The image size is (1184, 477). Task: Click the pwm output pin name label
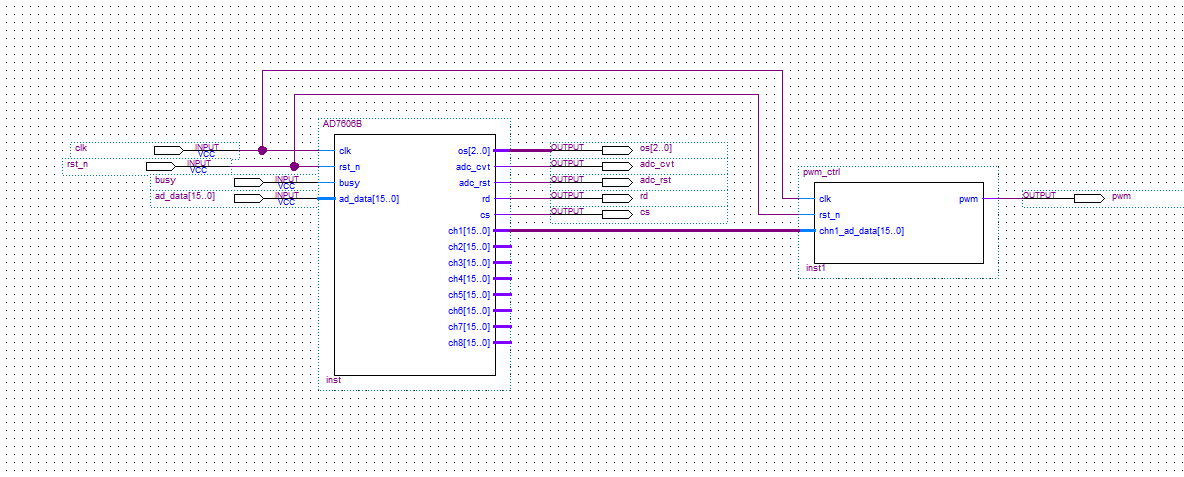(x=1121, y=196)
